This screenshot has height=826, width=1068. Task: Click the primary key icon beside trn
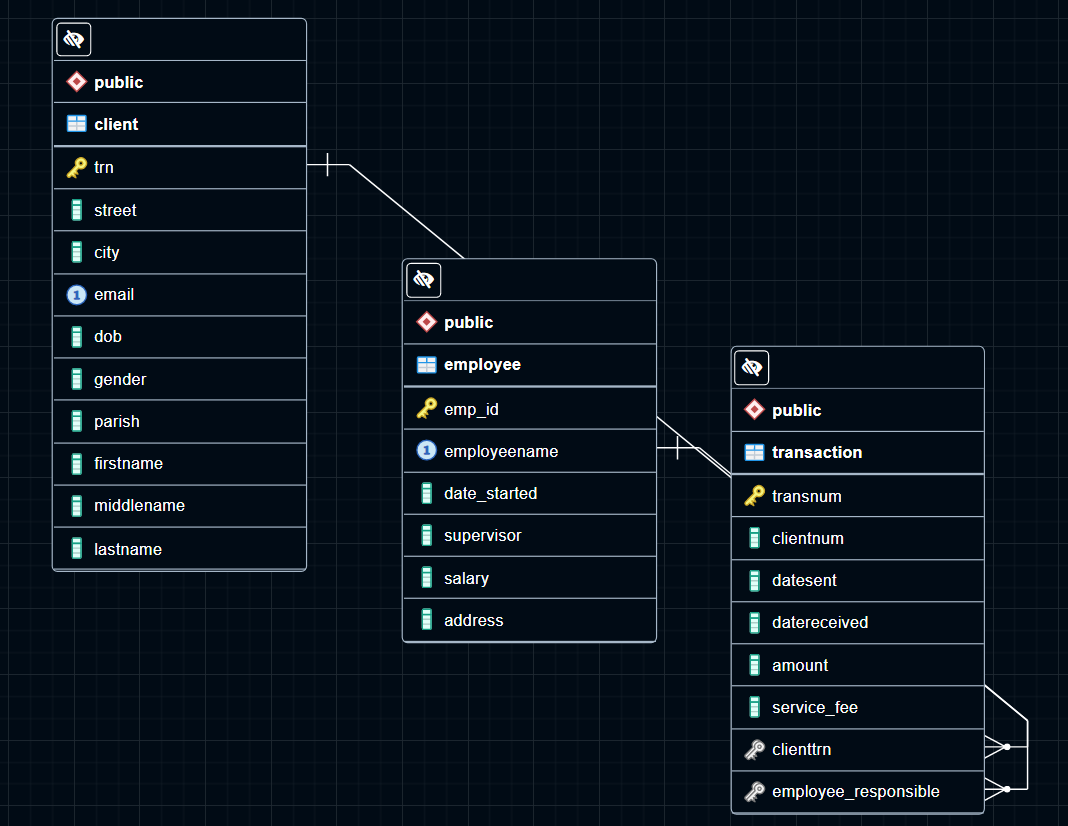click(x=75, y=167)
